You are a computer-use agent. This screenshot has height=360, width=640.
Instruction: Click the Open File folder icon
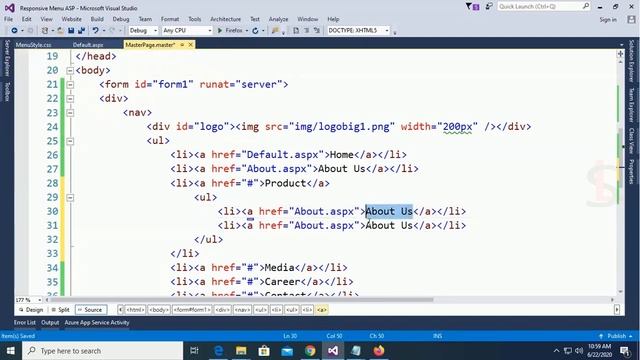tap(60, 31)
